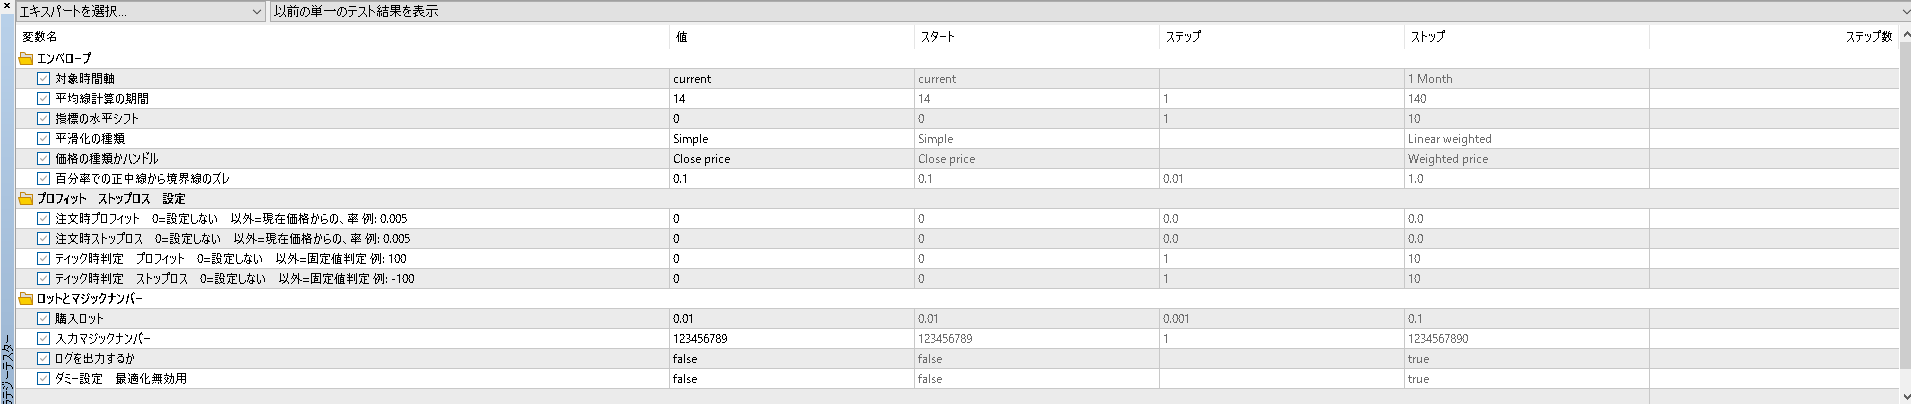Click the プロフィット ストップロス 設定 folder icon
1911x404 pixels.
(26, 199)
